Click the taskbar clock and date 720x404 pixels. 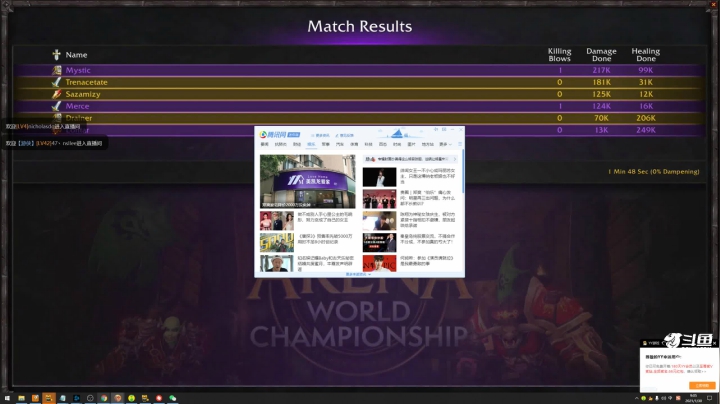coord(693,398)
